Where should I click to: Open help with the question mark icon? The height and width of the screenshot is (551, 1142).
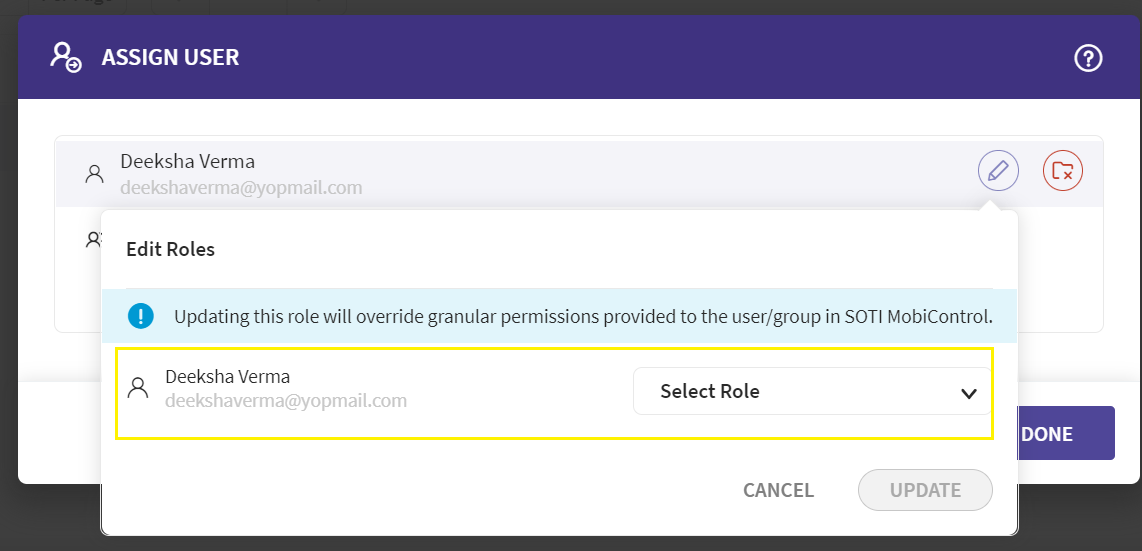[x=1088, y=58]
